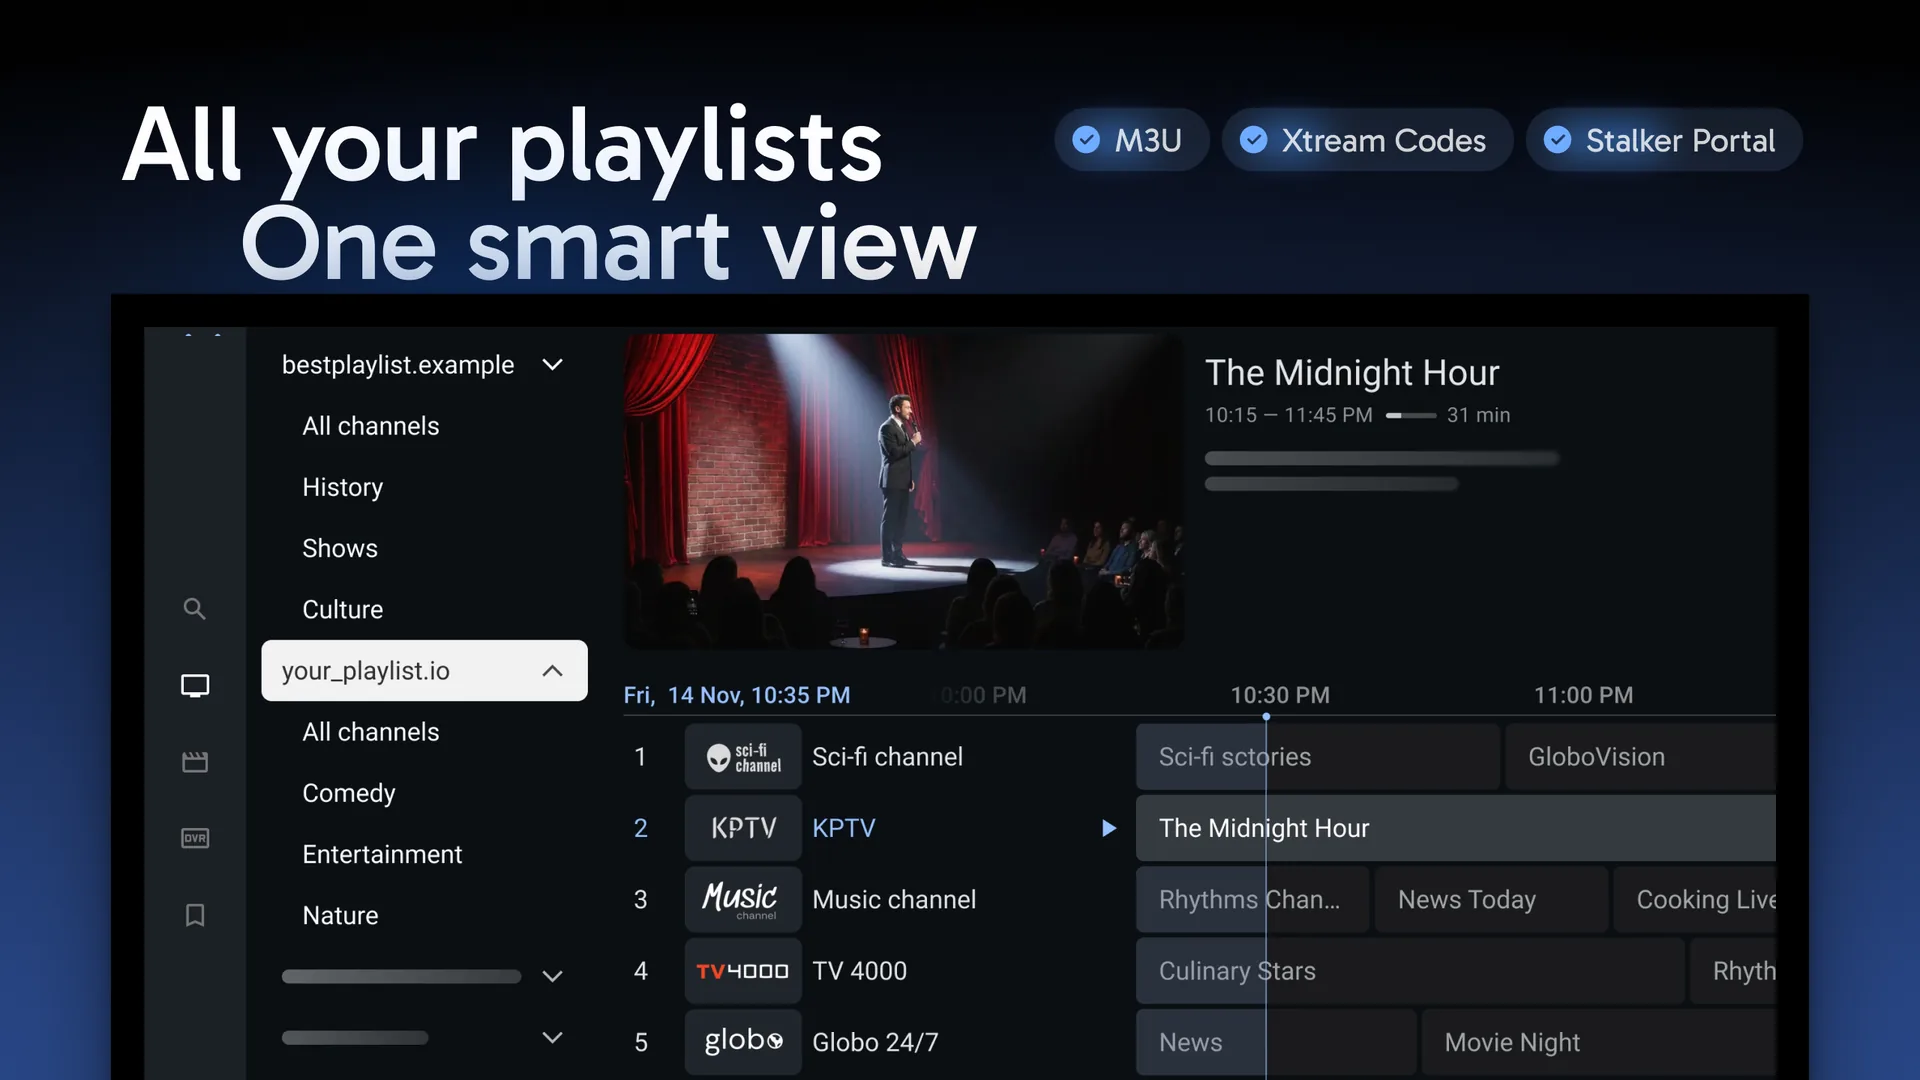Select Culinary Stars program block

[1410, 971]
